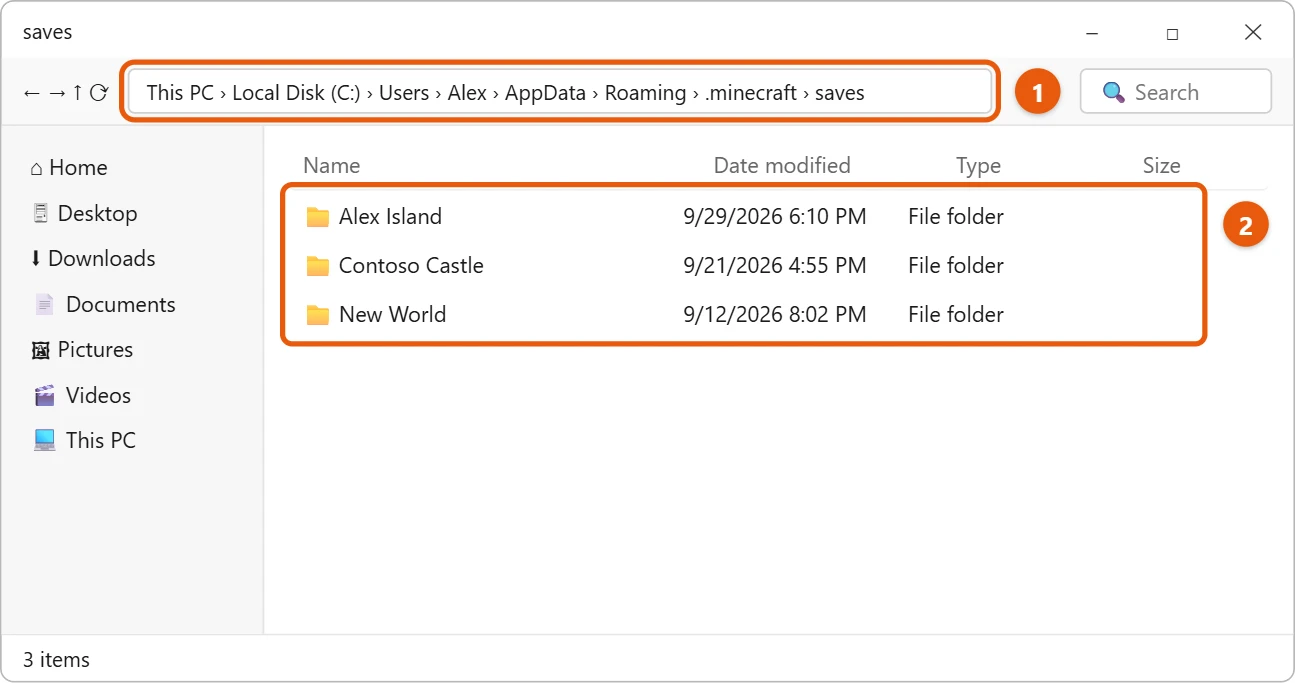Click File folder type of New World

(956, 315)
